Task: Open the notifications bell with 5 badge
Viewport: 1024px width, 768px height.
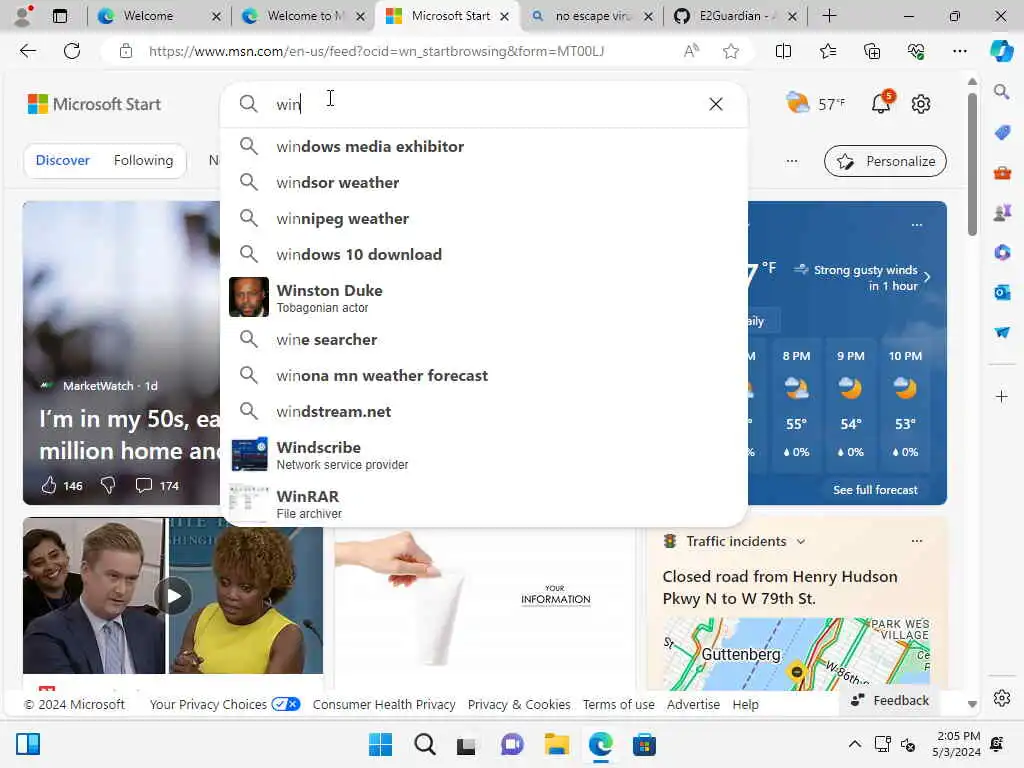Action: [882, 103]
